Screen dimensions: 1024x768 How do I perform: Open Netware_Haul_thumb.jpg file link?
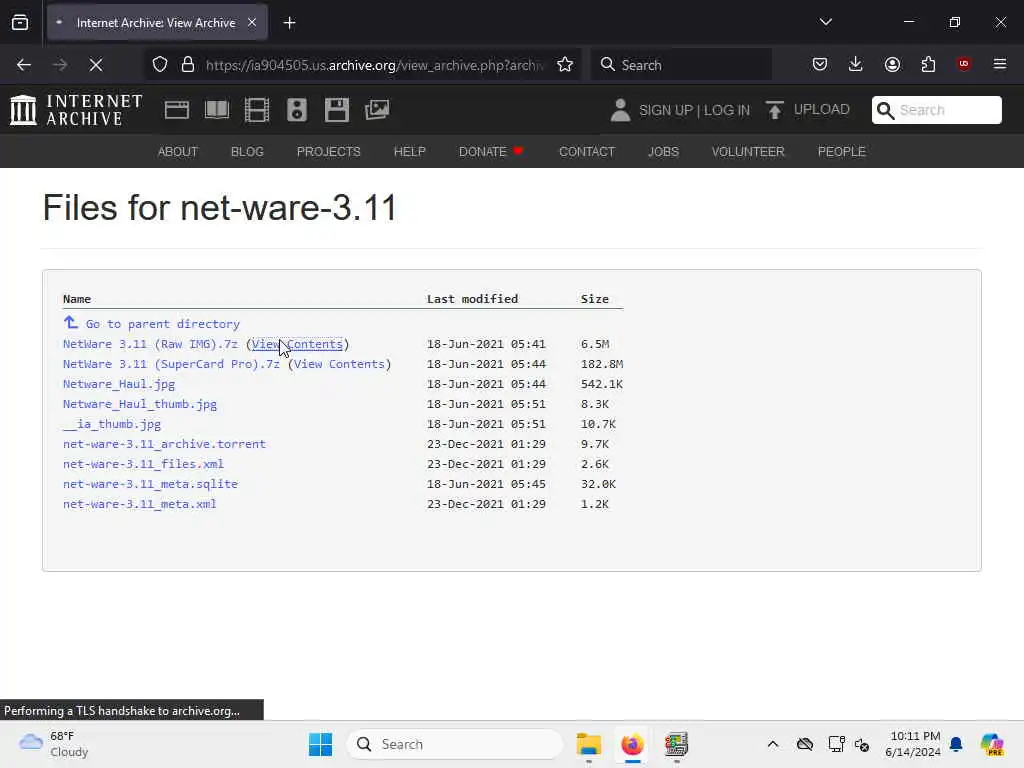(x=140, y=404)
